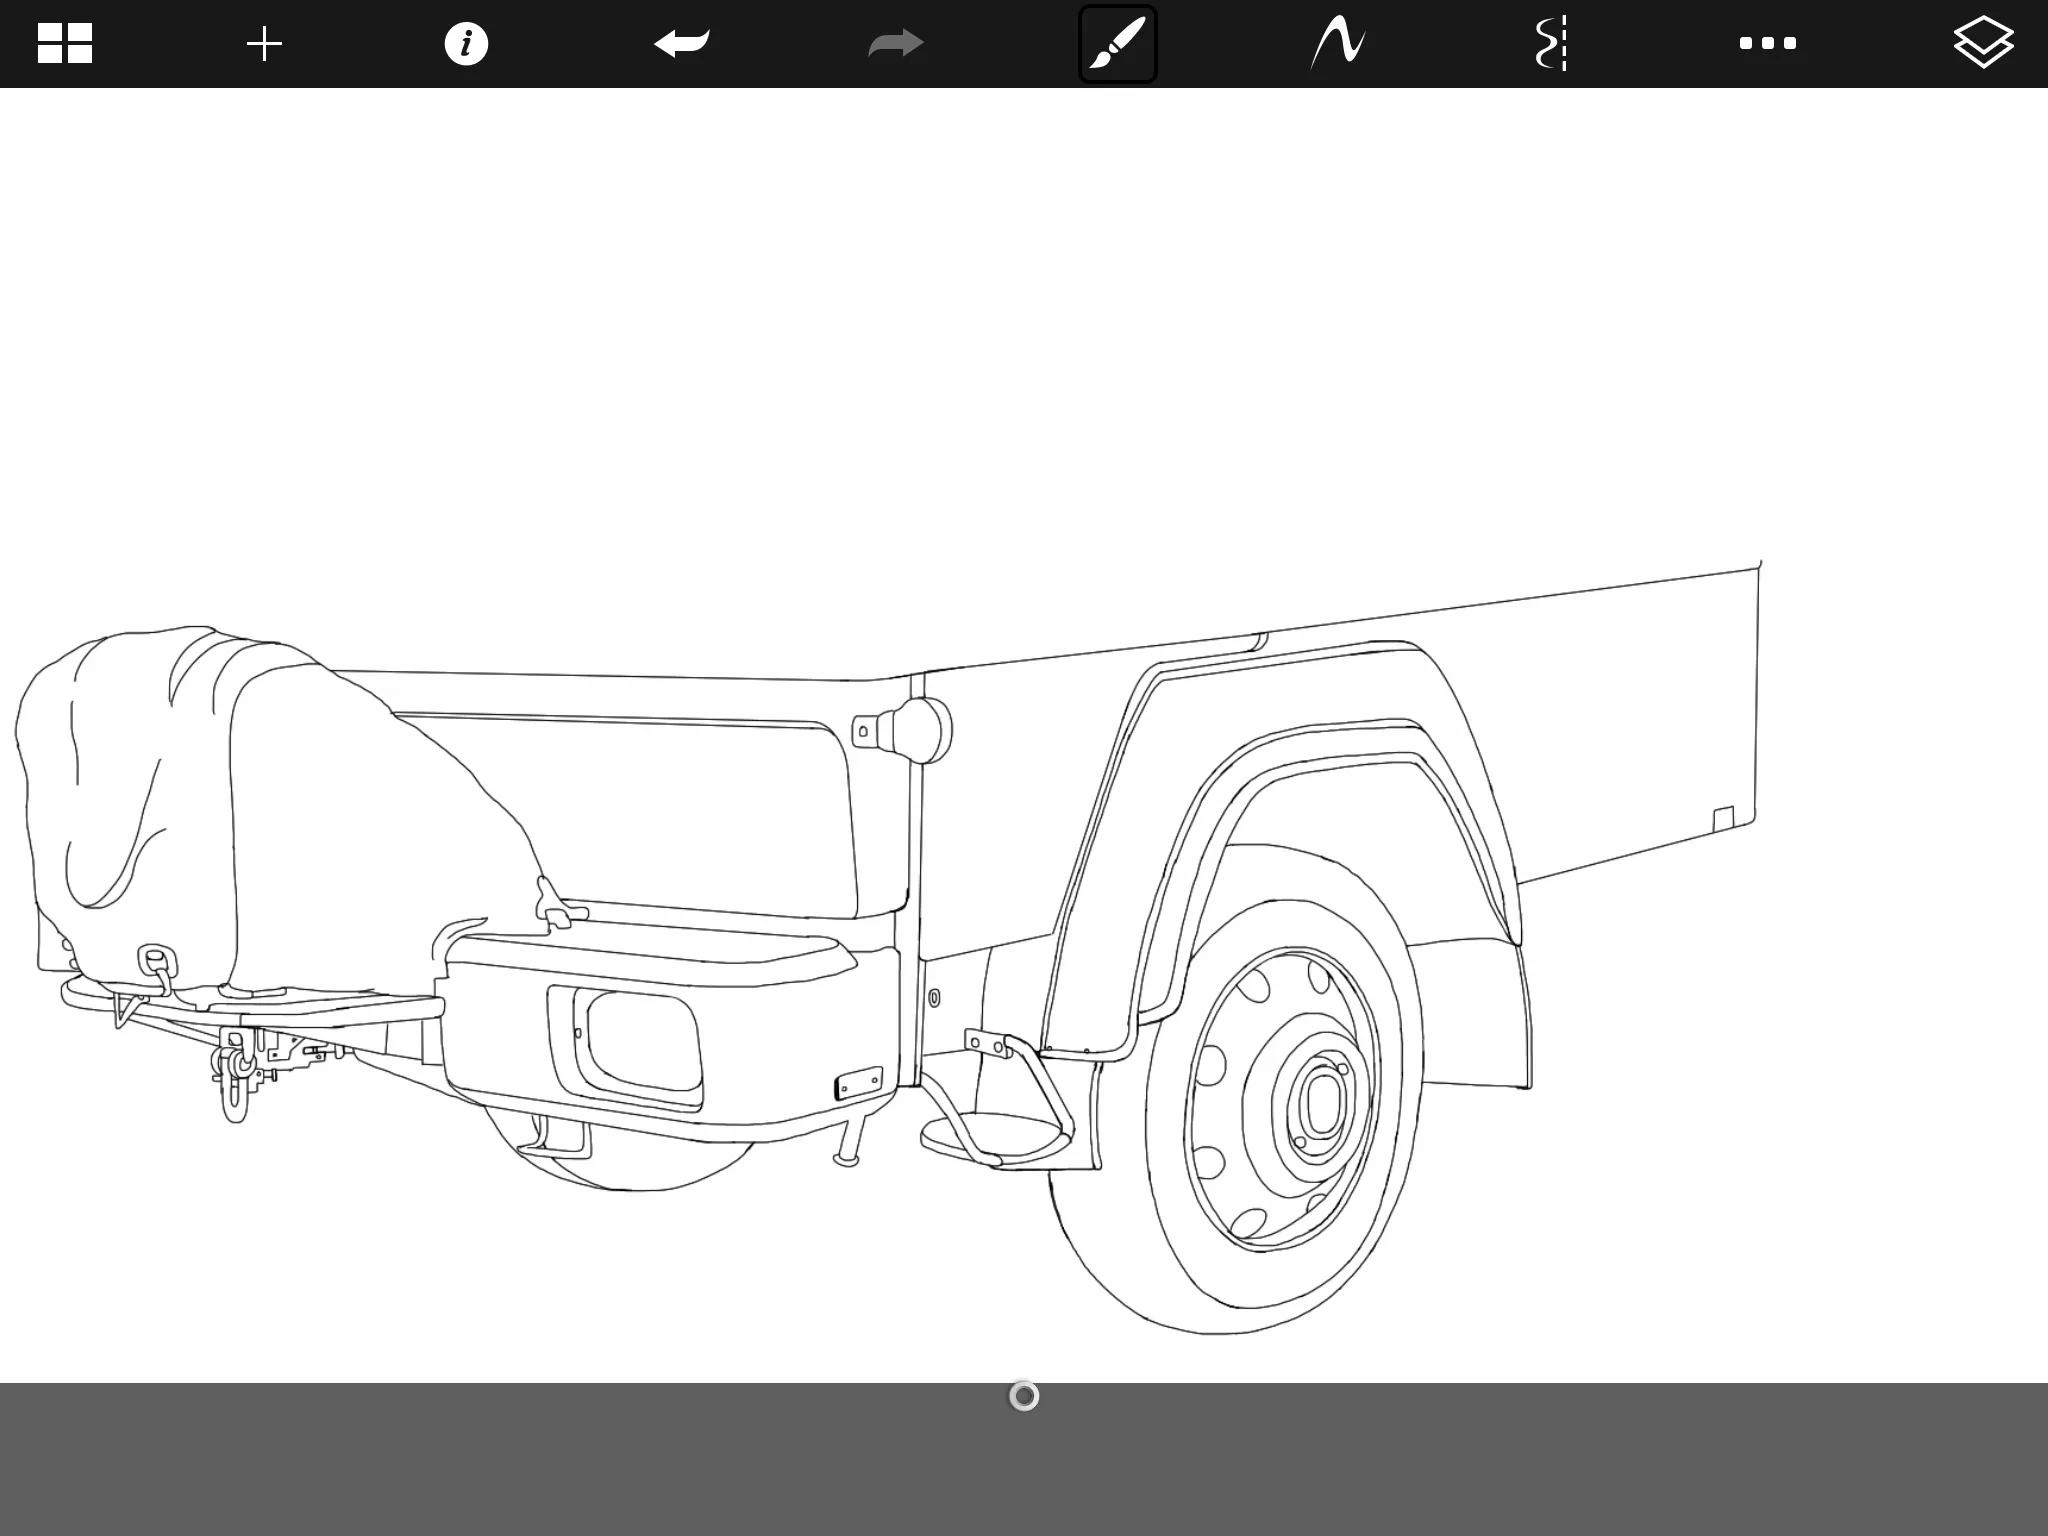2048x1536 pixels.
Task: Tap the circular puck at the canvas bottom
Action: 1024,1395
